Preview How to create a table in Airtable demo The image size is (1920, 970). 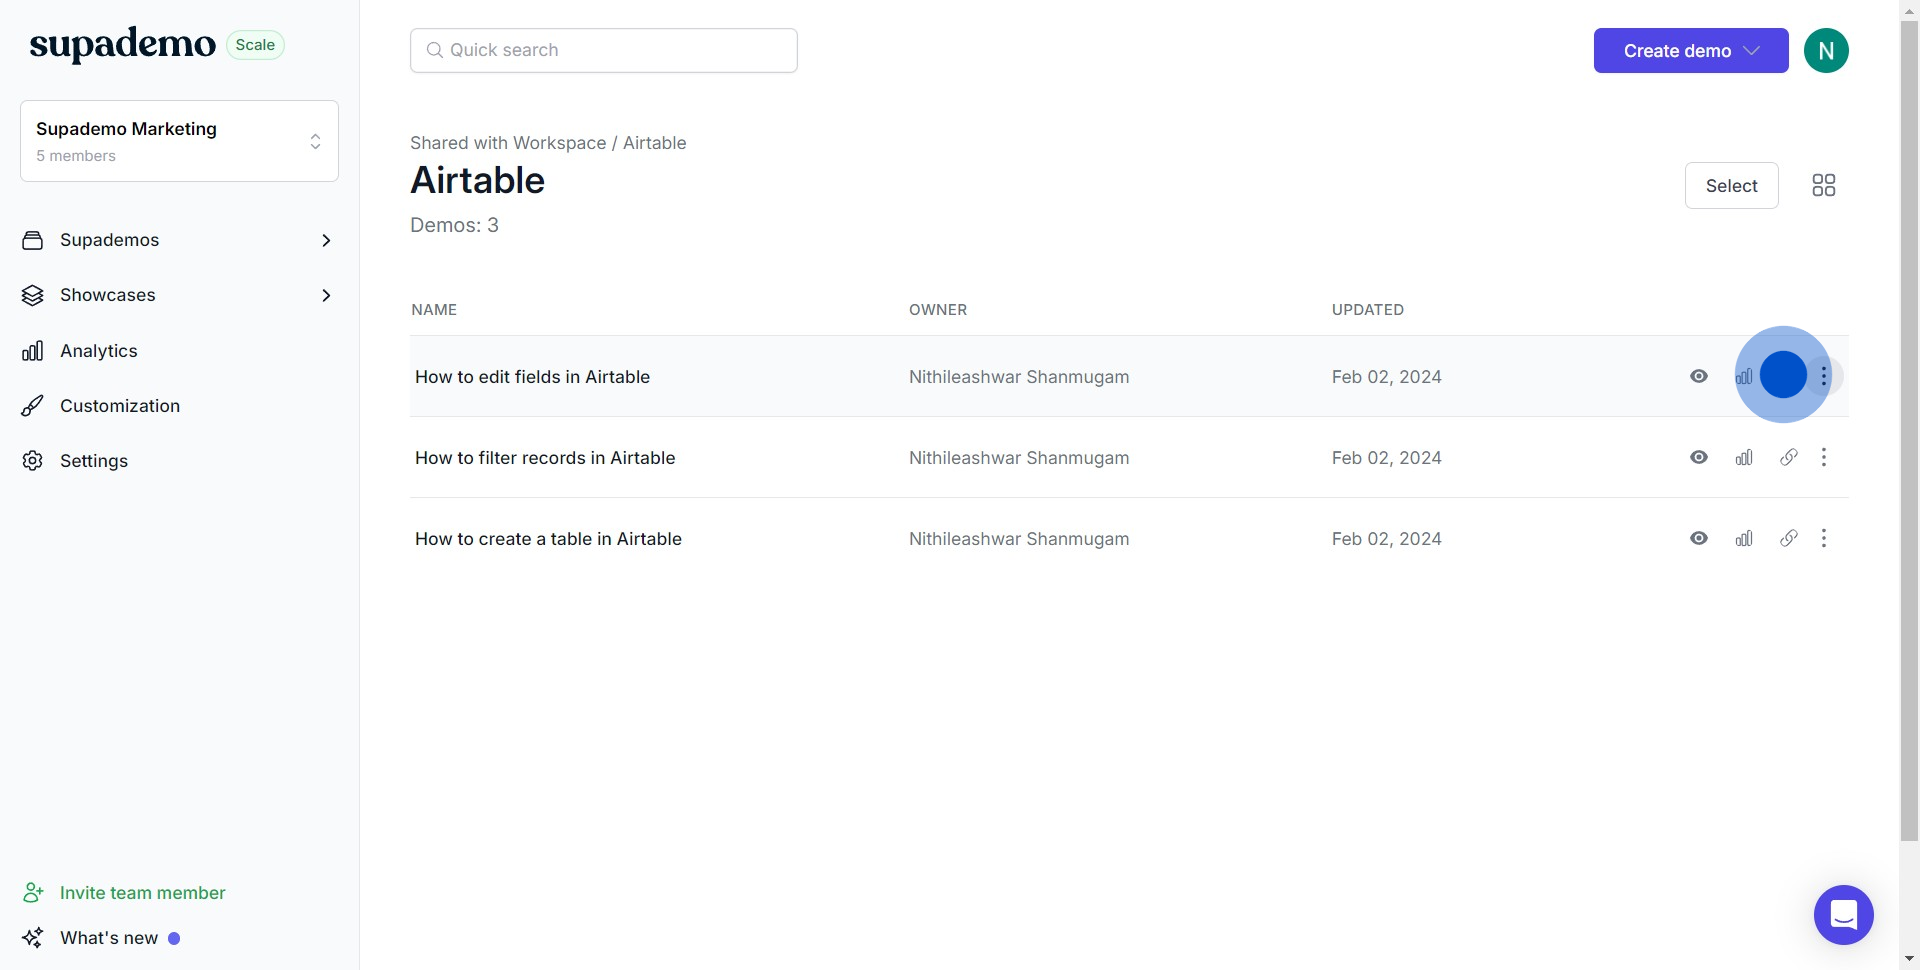tap(1699, 539)
